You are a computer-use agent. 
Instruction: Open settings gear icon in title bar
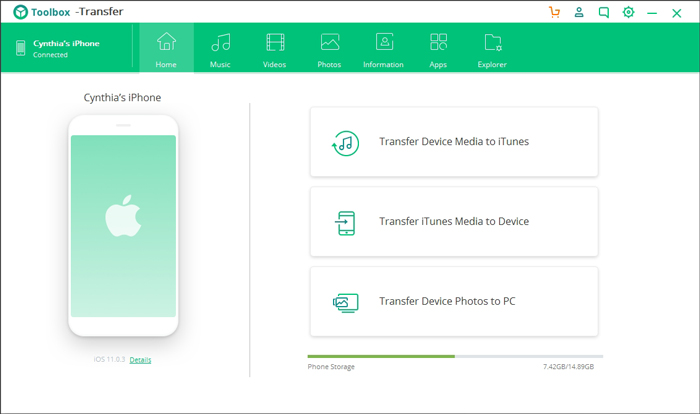pyautogui.click(x=628, y=12)
